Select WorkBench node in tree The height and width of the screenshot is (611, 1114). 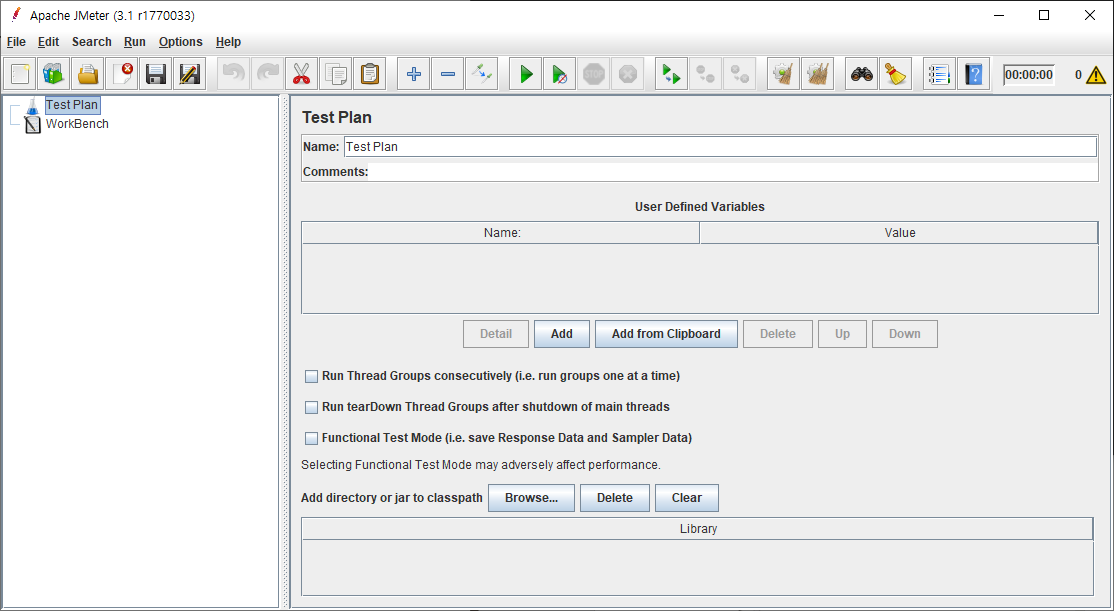tap(77, 124)
